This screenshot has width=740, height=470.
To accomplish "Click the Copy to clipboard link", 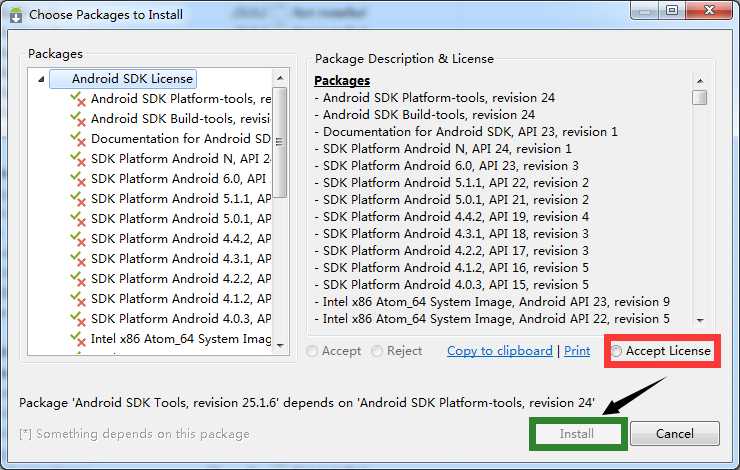I will (x=499, y=351).
